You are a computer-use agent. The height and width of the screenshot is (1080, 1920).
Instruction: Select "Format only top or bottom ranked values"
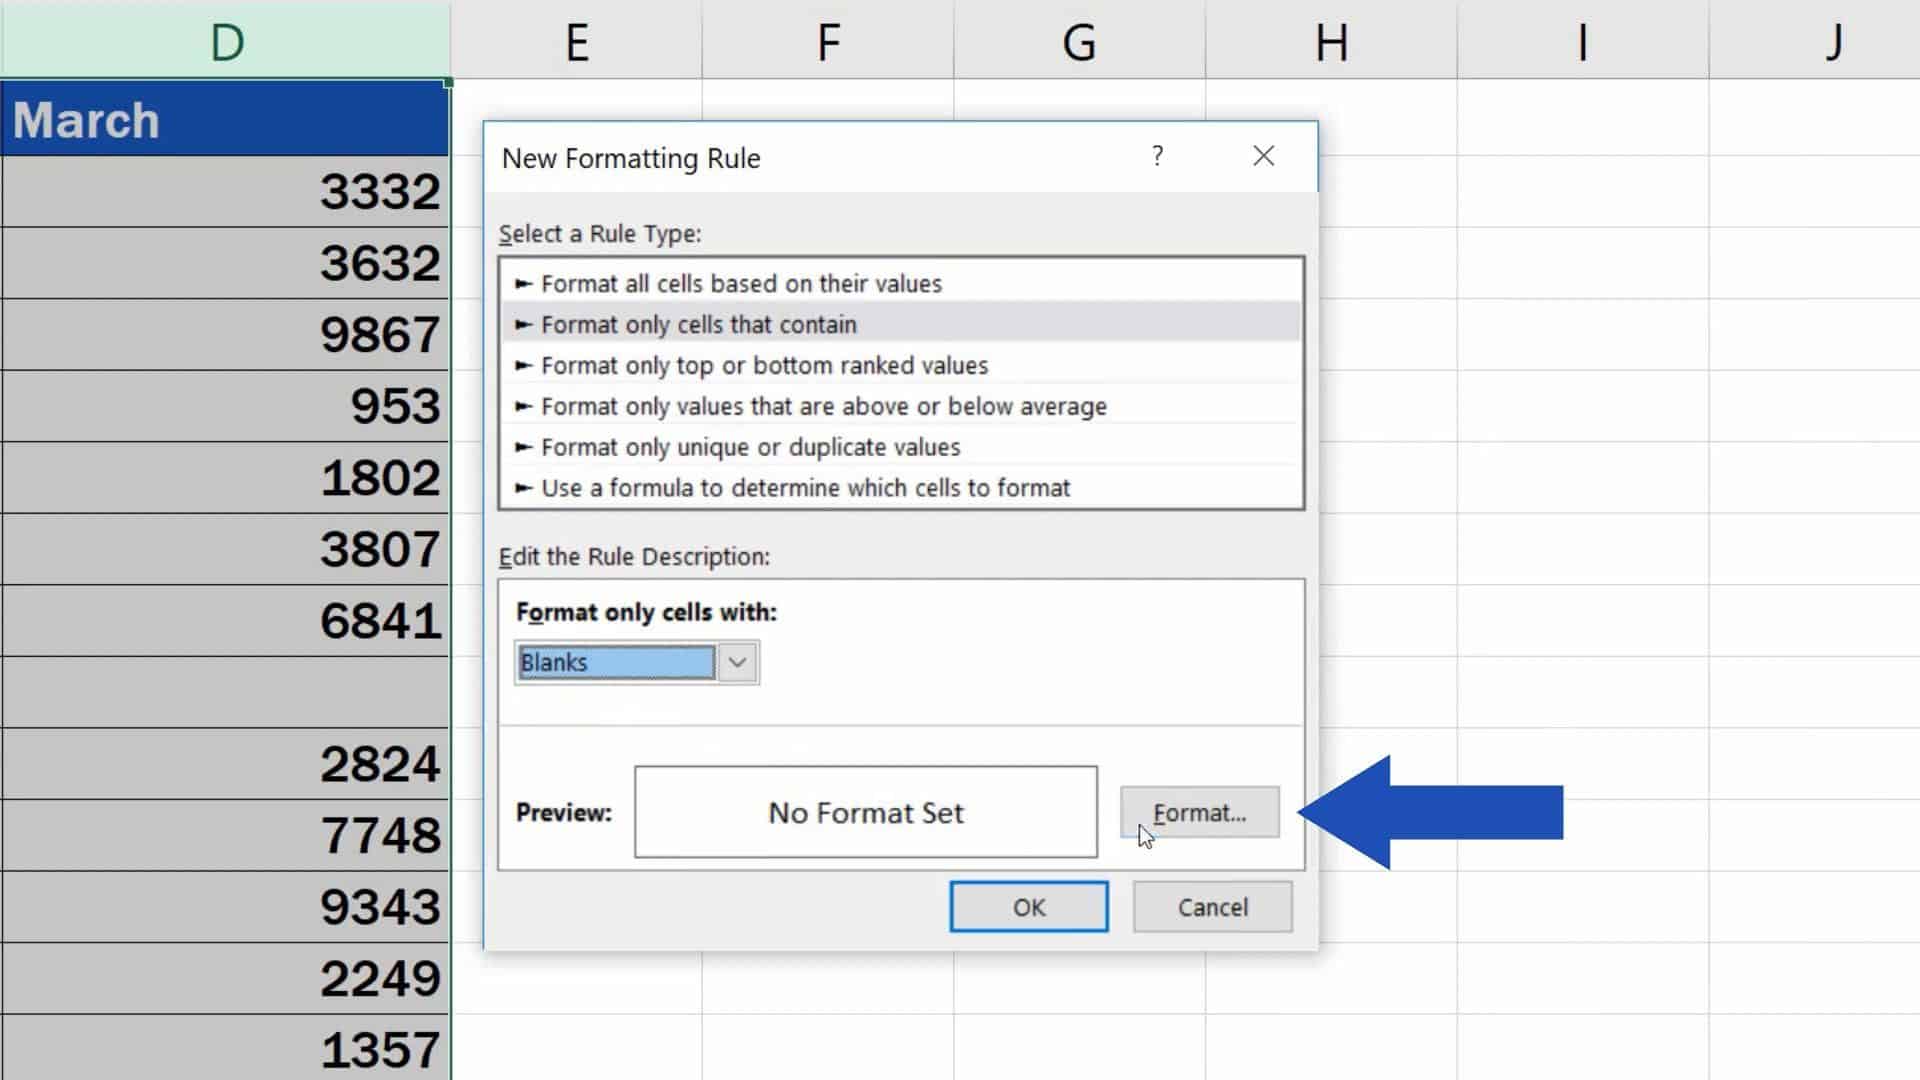[764, 365]
